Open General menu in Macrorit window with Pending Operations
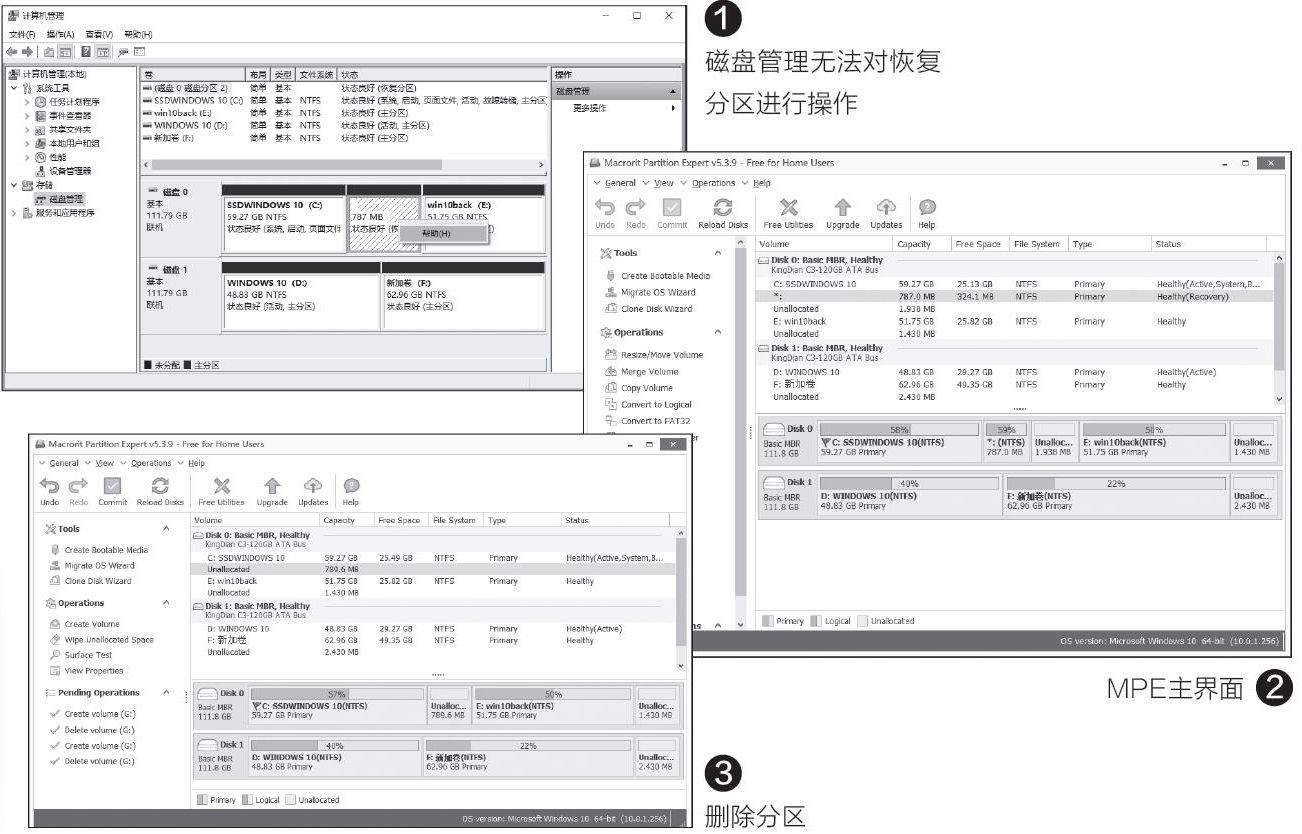The height and width of the screenshot is (834, 1302). click(x=63, y=463)
